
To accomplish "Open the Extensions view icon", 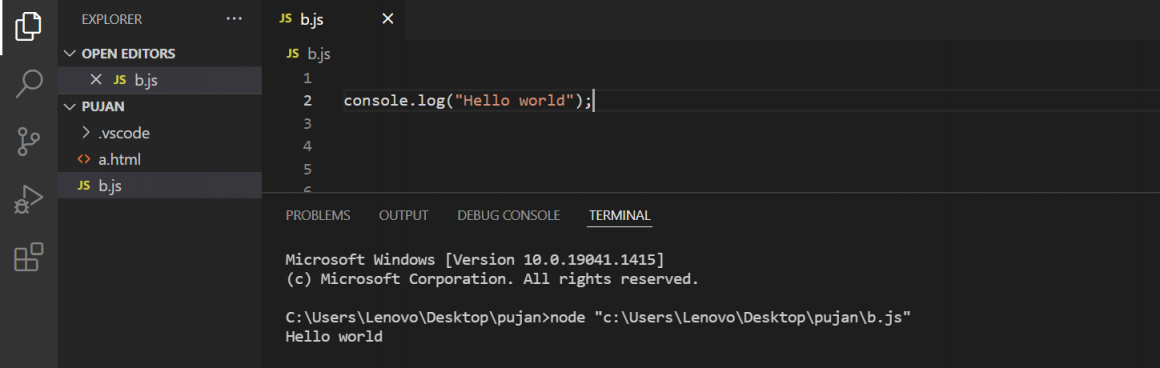I will click(29, 257).
